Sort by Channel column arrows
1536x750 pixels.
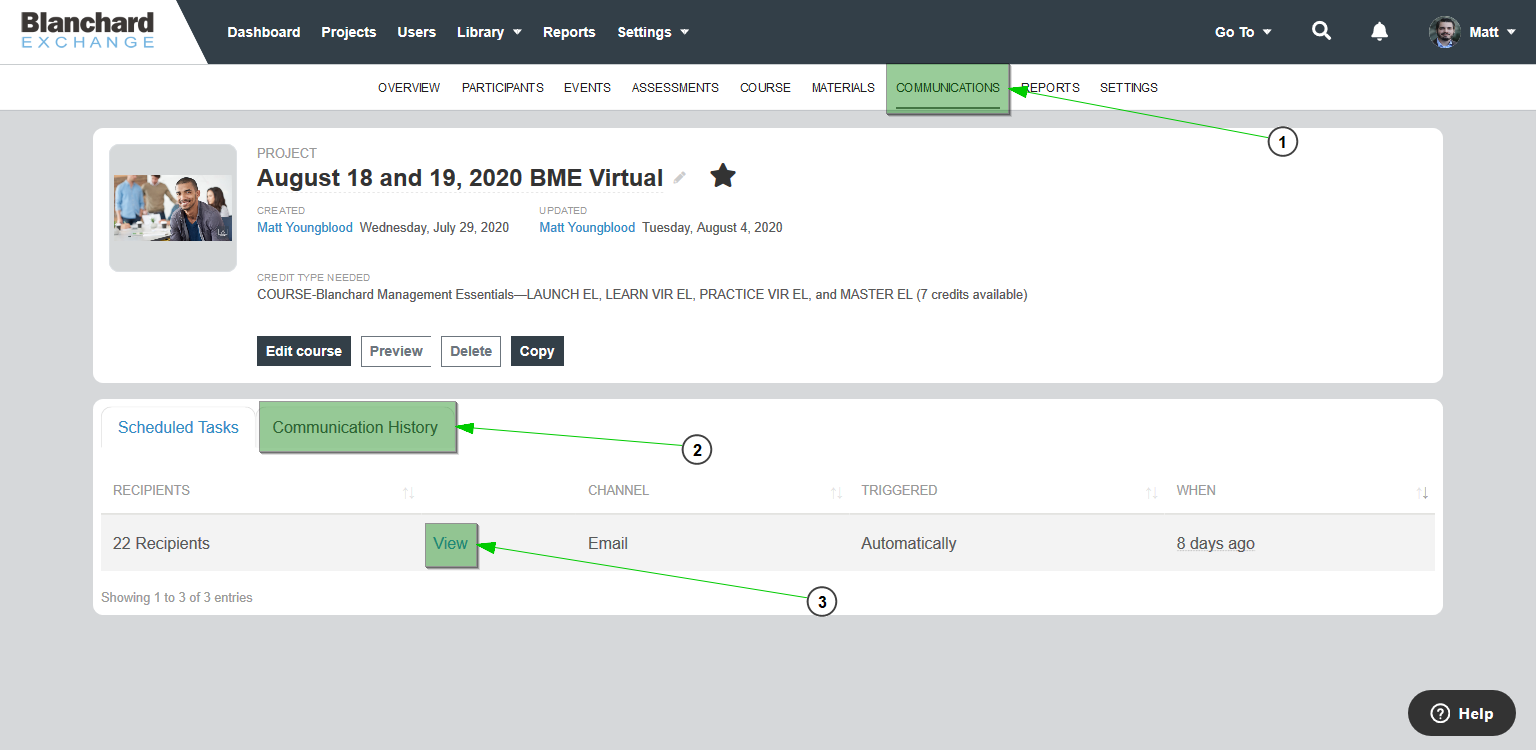click(x=836, y=492)
